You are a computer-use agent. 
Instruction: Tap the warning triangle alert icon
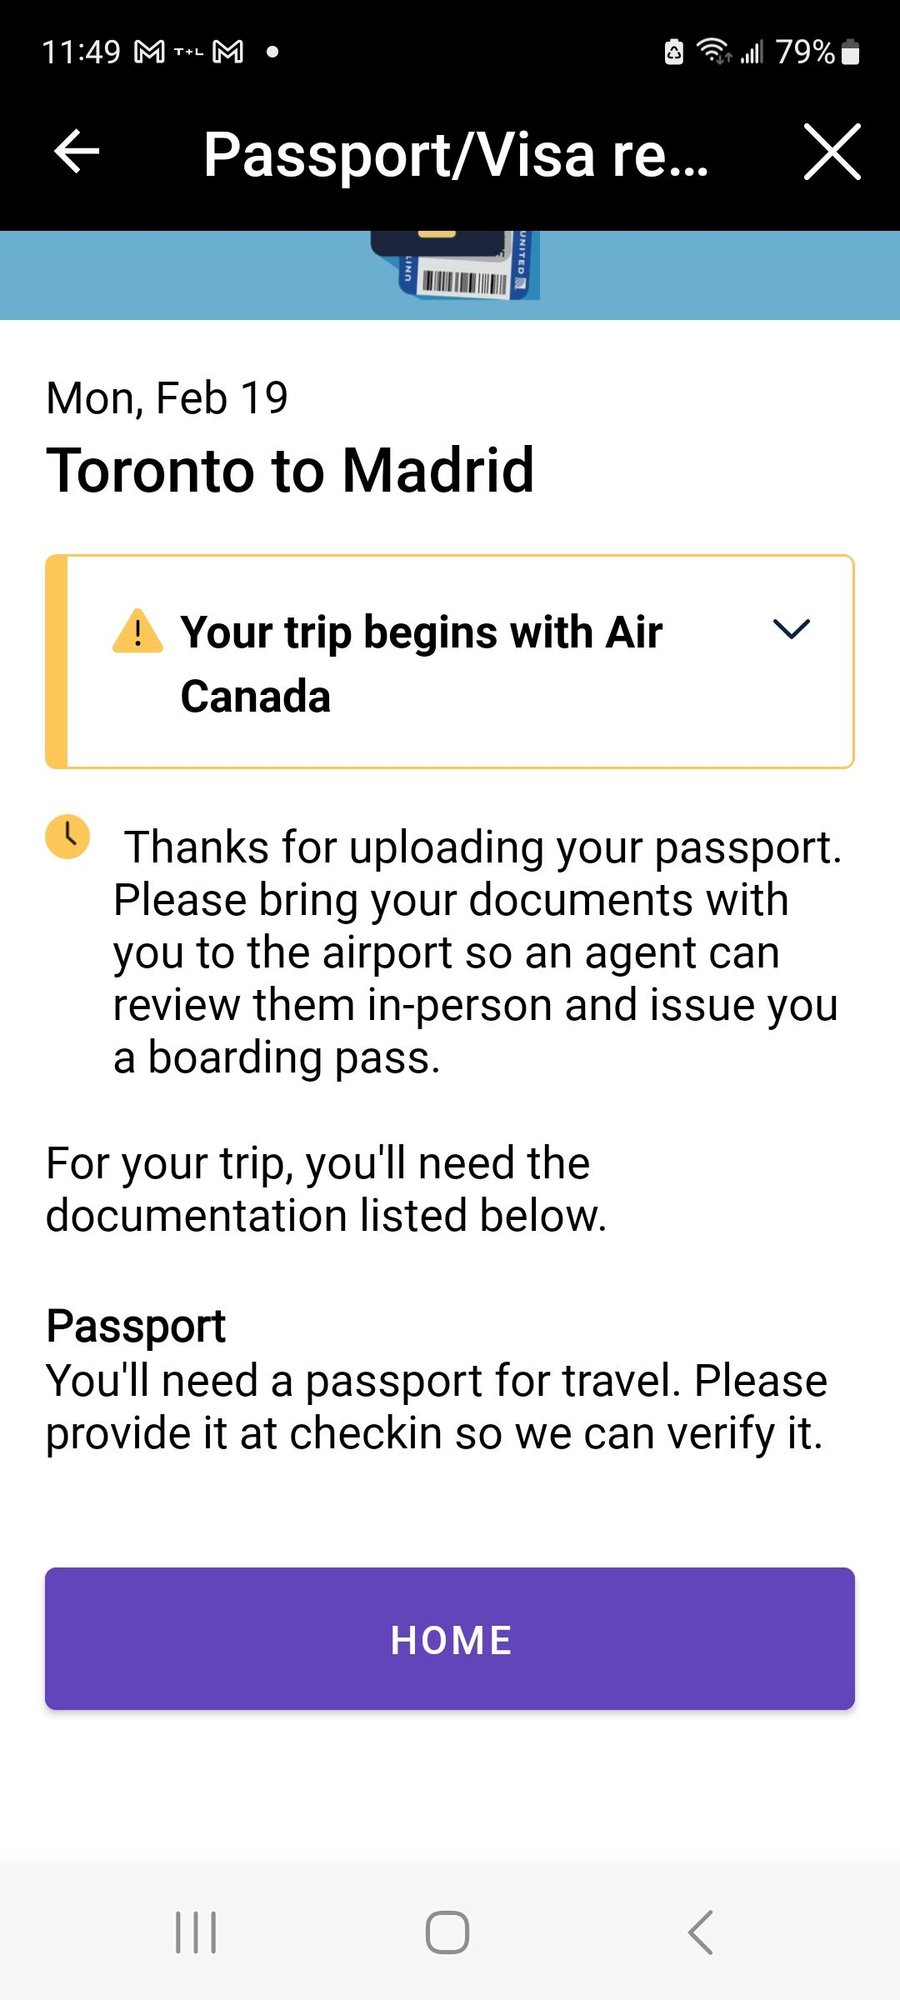[137, 632]
